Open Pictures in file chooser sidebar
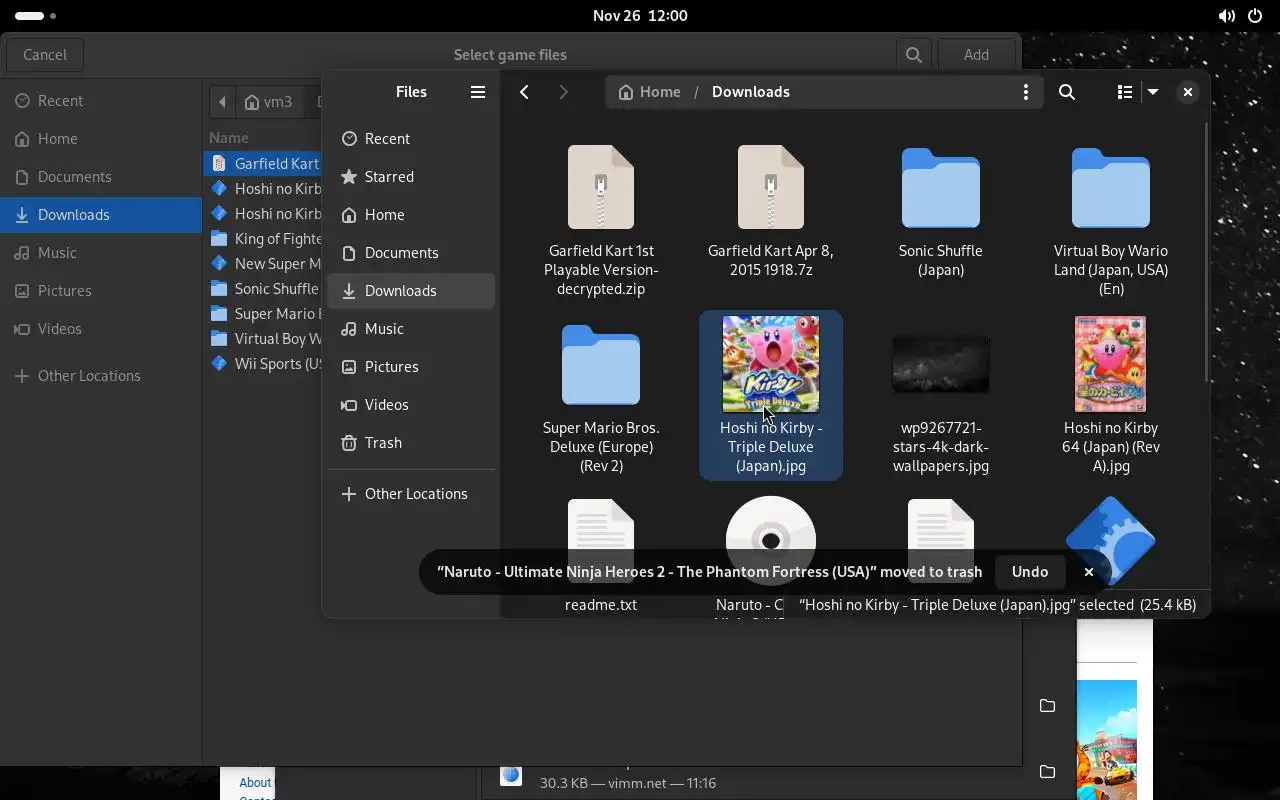 [101, 291]
